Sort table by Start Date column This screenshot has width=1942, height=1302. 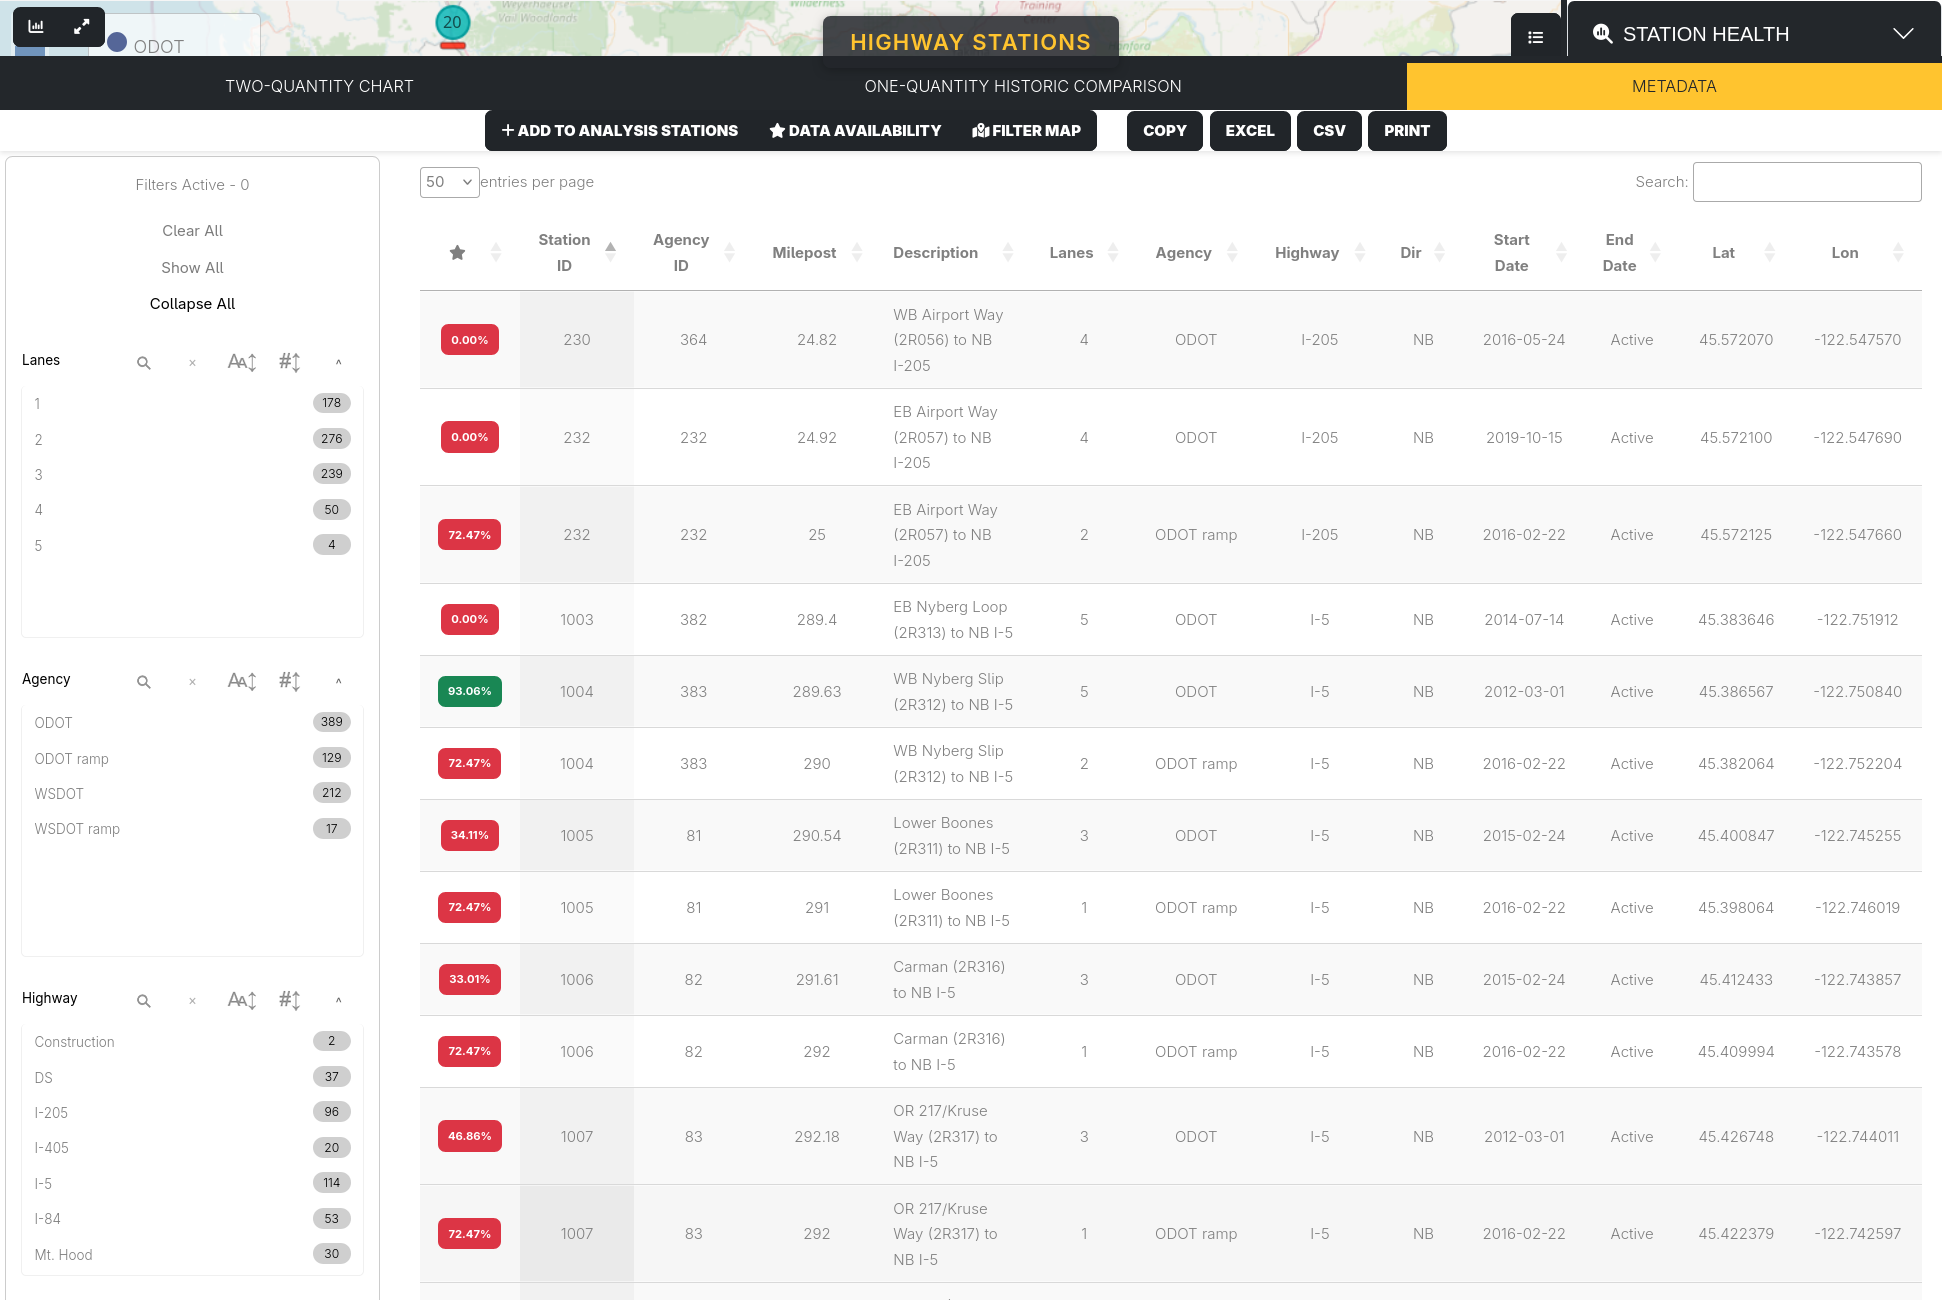pos(1524,253)
